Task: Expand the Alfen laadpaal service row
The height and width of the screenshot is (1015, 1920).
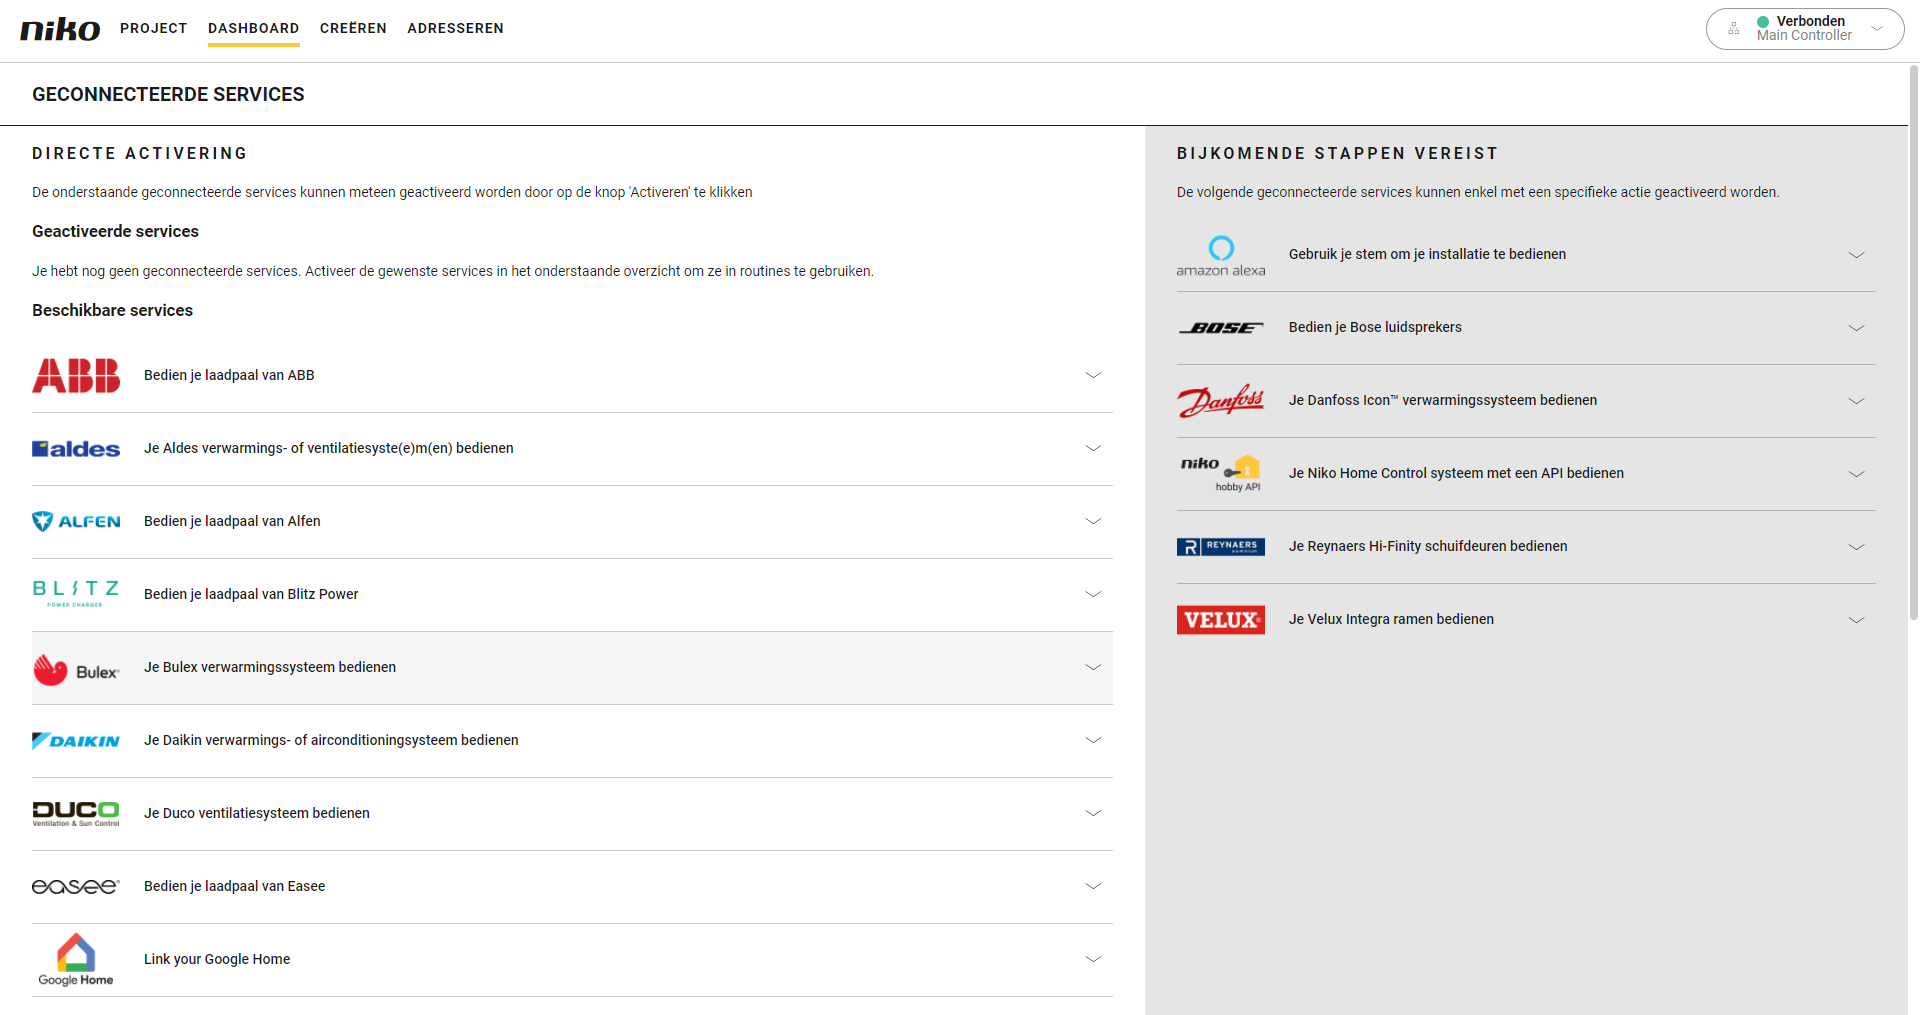Action: [1093, 521]
